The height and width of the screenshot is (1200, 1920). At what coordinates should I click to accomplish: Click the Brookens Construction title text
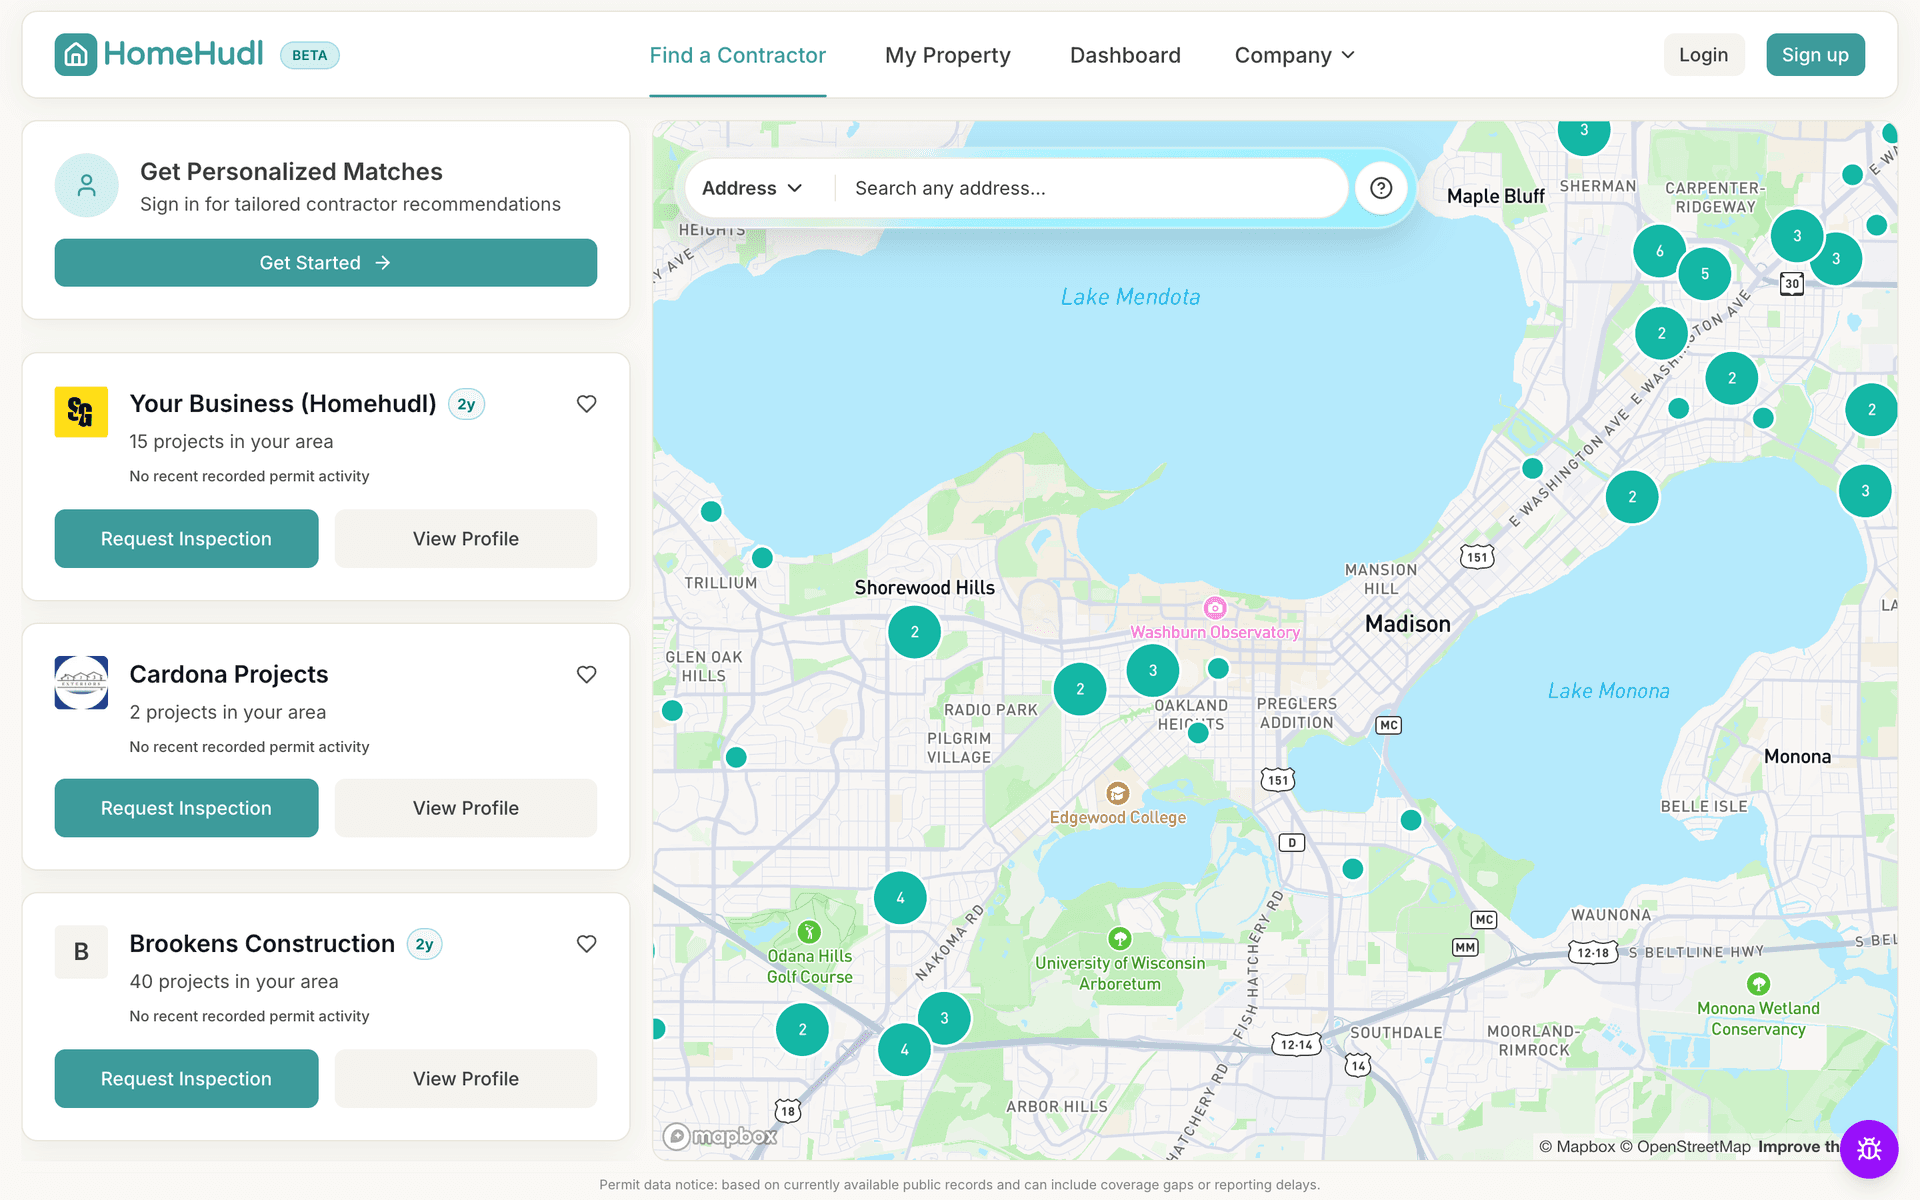pyautogui.click(x=262, y=944)
